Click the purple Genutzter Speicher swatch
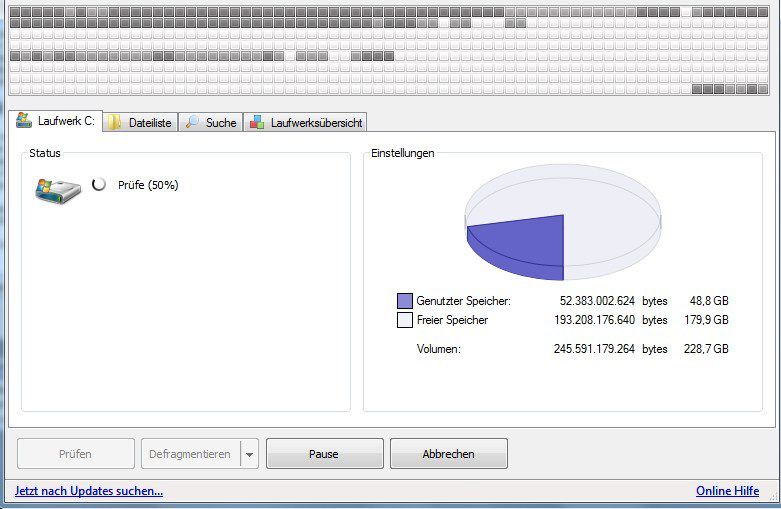The width and height of the screenshot is (781, 509). click(x=404, y=301)
